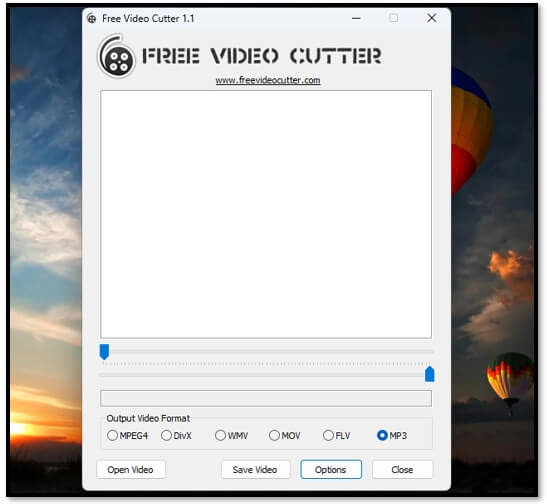This screenshot has width=547, height=504.
Task: Pick the FLV output format
Action: 337,435
